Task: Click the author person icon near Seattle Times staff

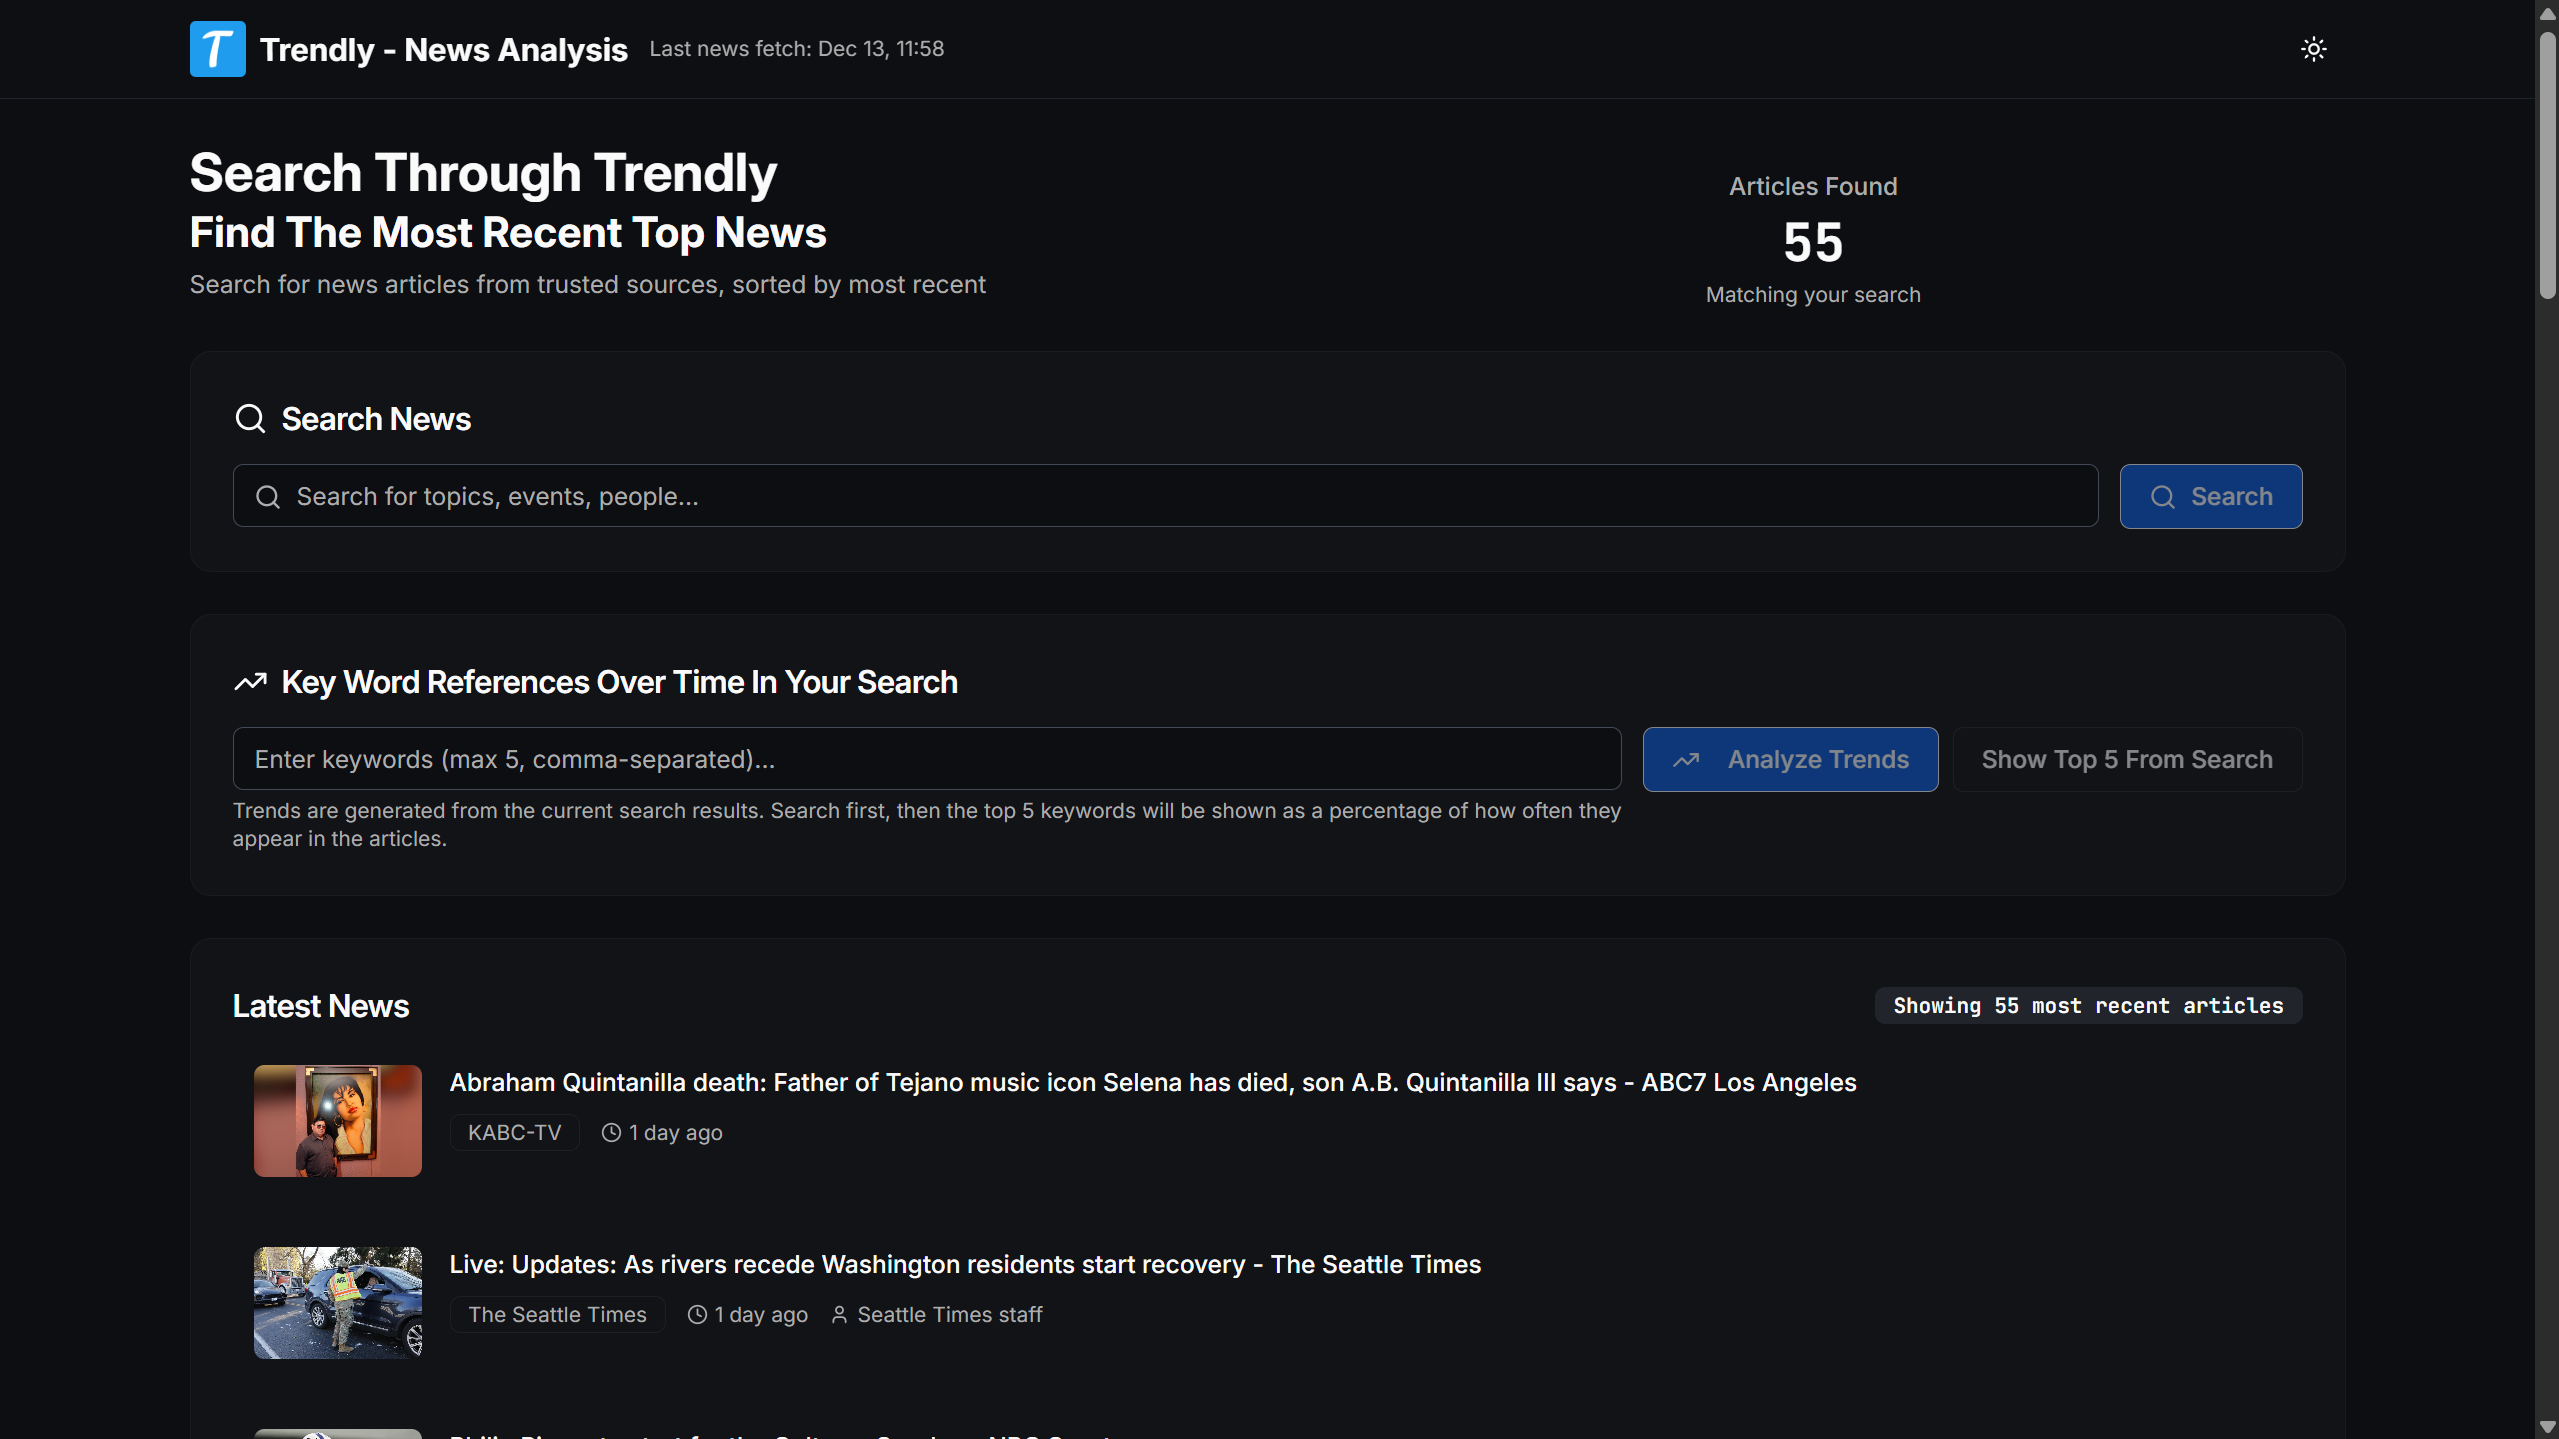Action: (839, 1315)
